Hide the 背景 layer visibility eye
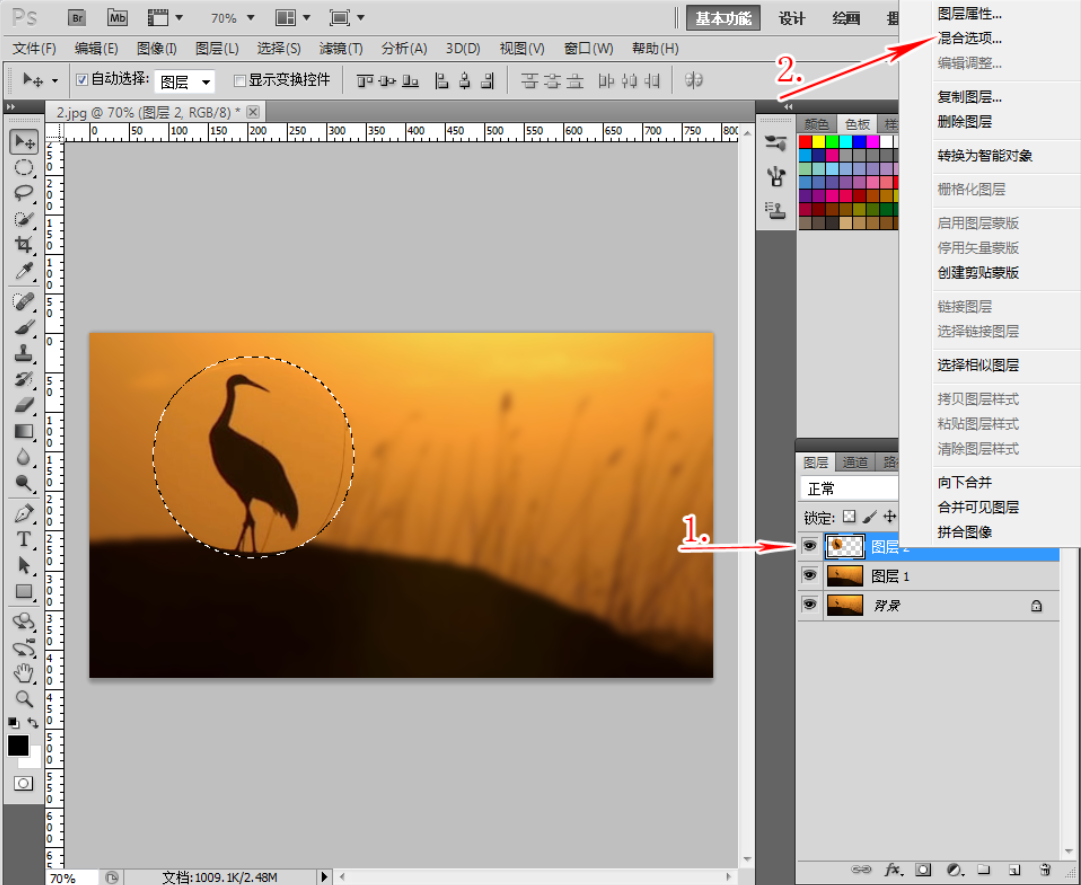This screenshot has width=1081, height=885. (809, 605)
